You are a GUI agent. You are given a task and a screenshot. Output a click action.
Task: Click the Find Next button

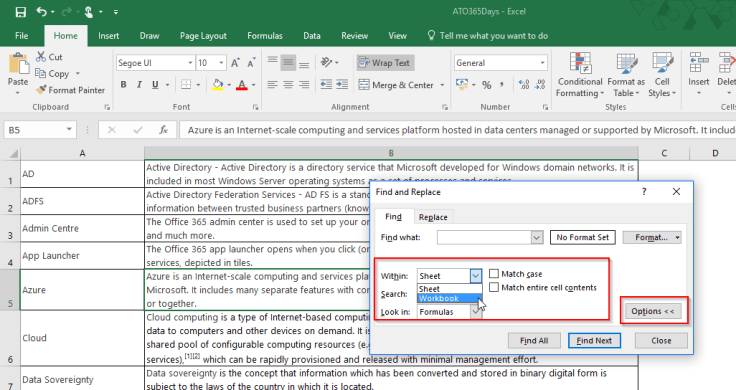tap(594, 341)
